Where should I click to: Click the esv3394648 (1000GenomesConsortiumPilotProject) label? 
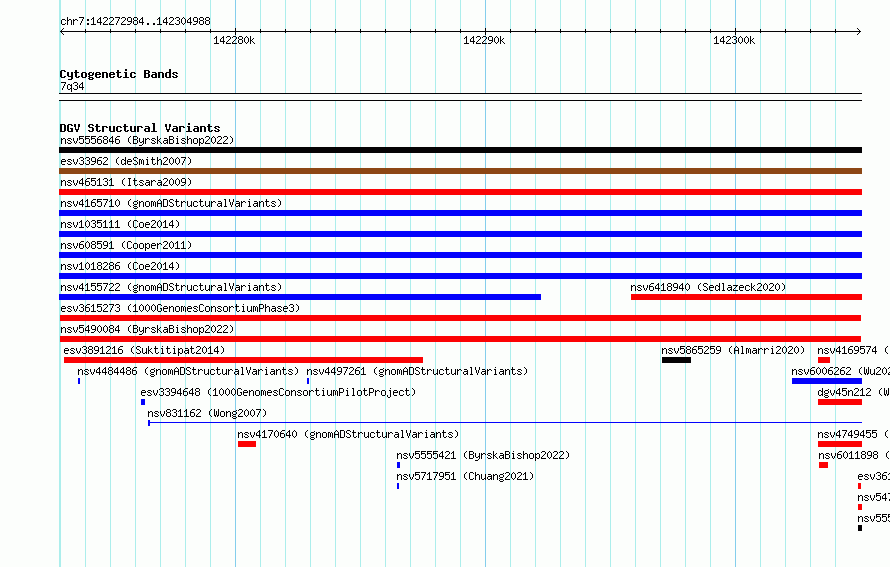(278, 392)
